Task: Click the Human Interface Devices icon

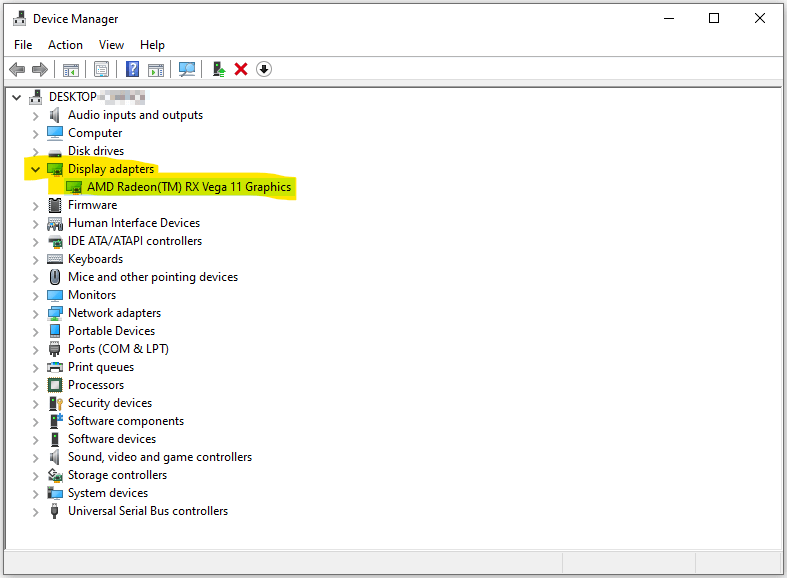Action: click(55, 223)
